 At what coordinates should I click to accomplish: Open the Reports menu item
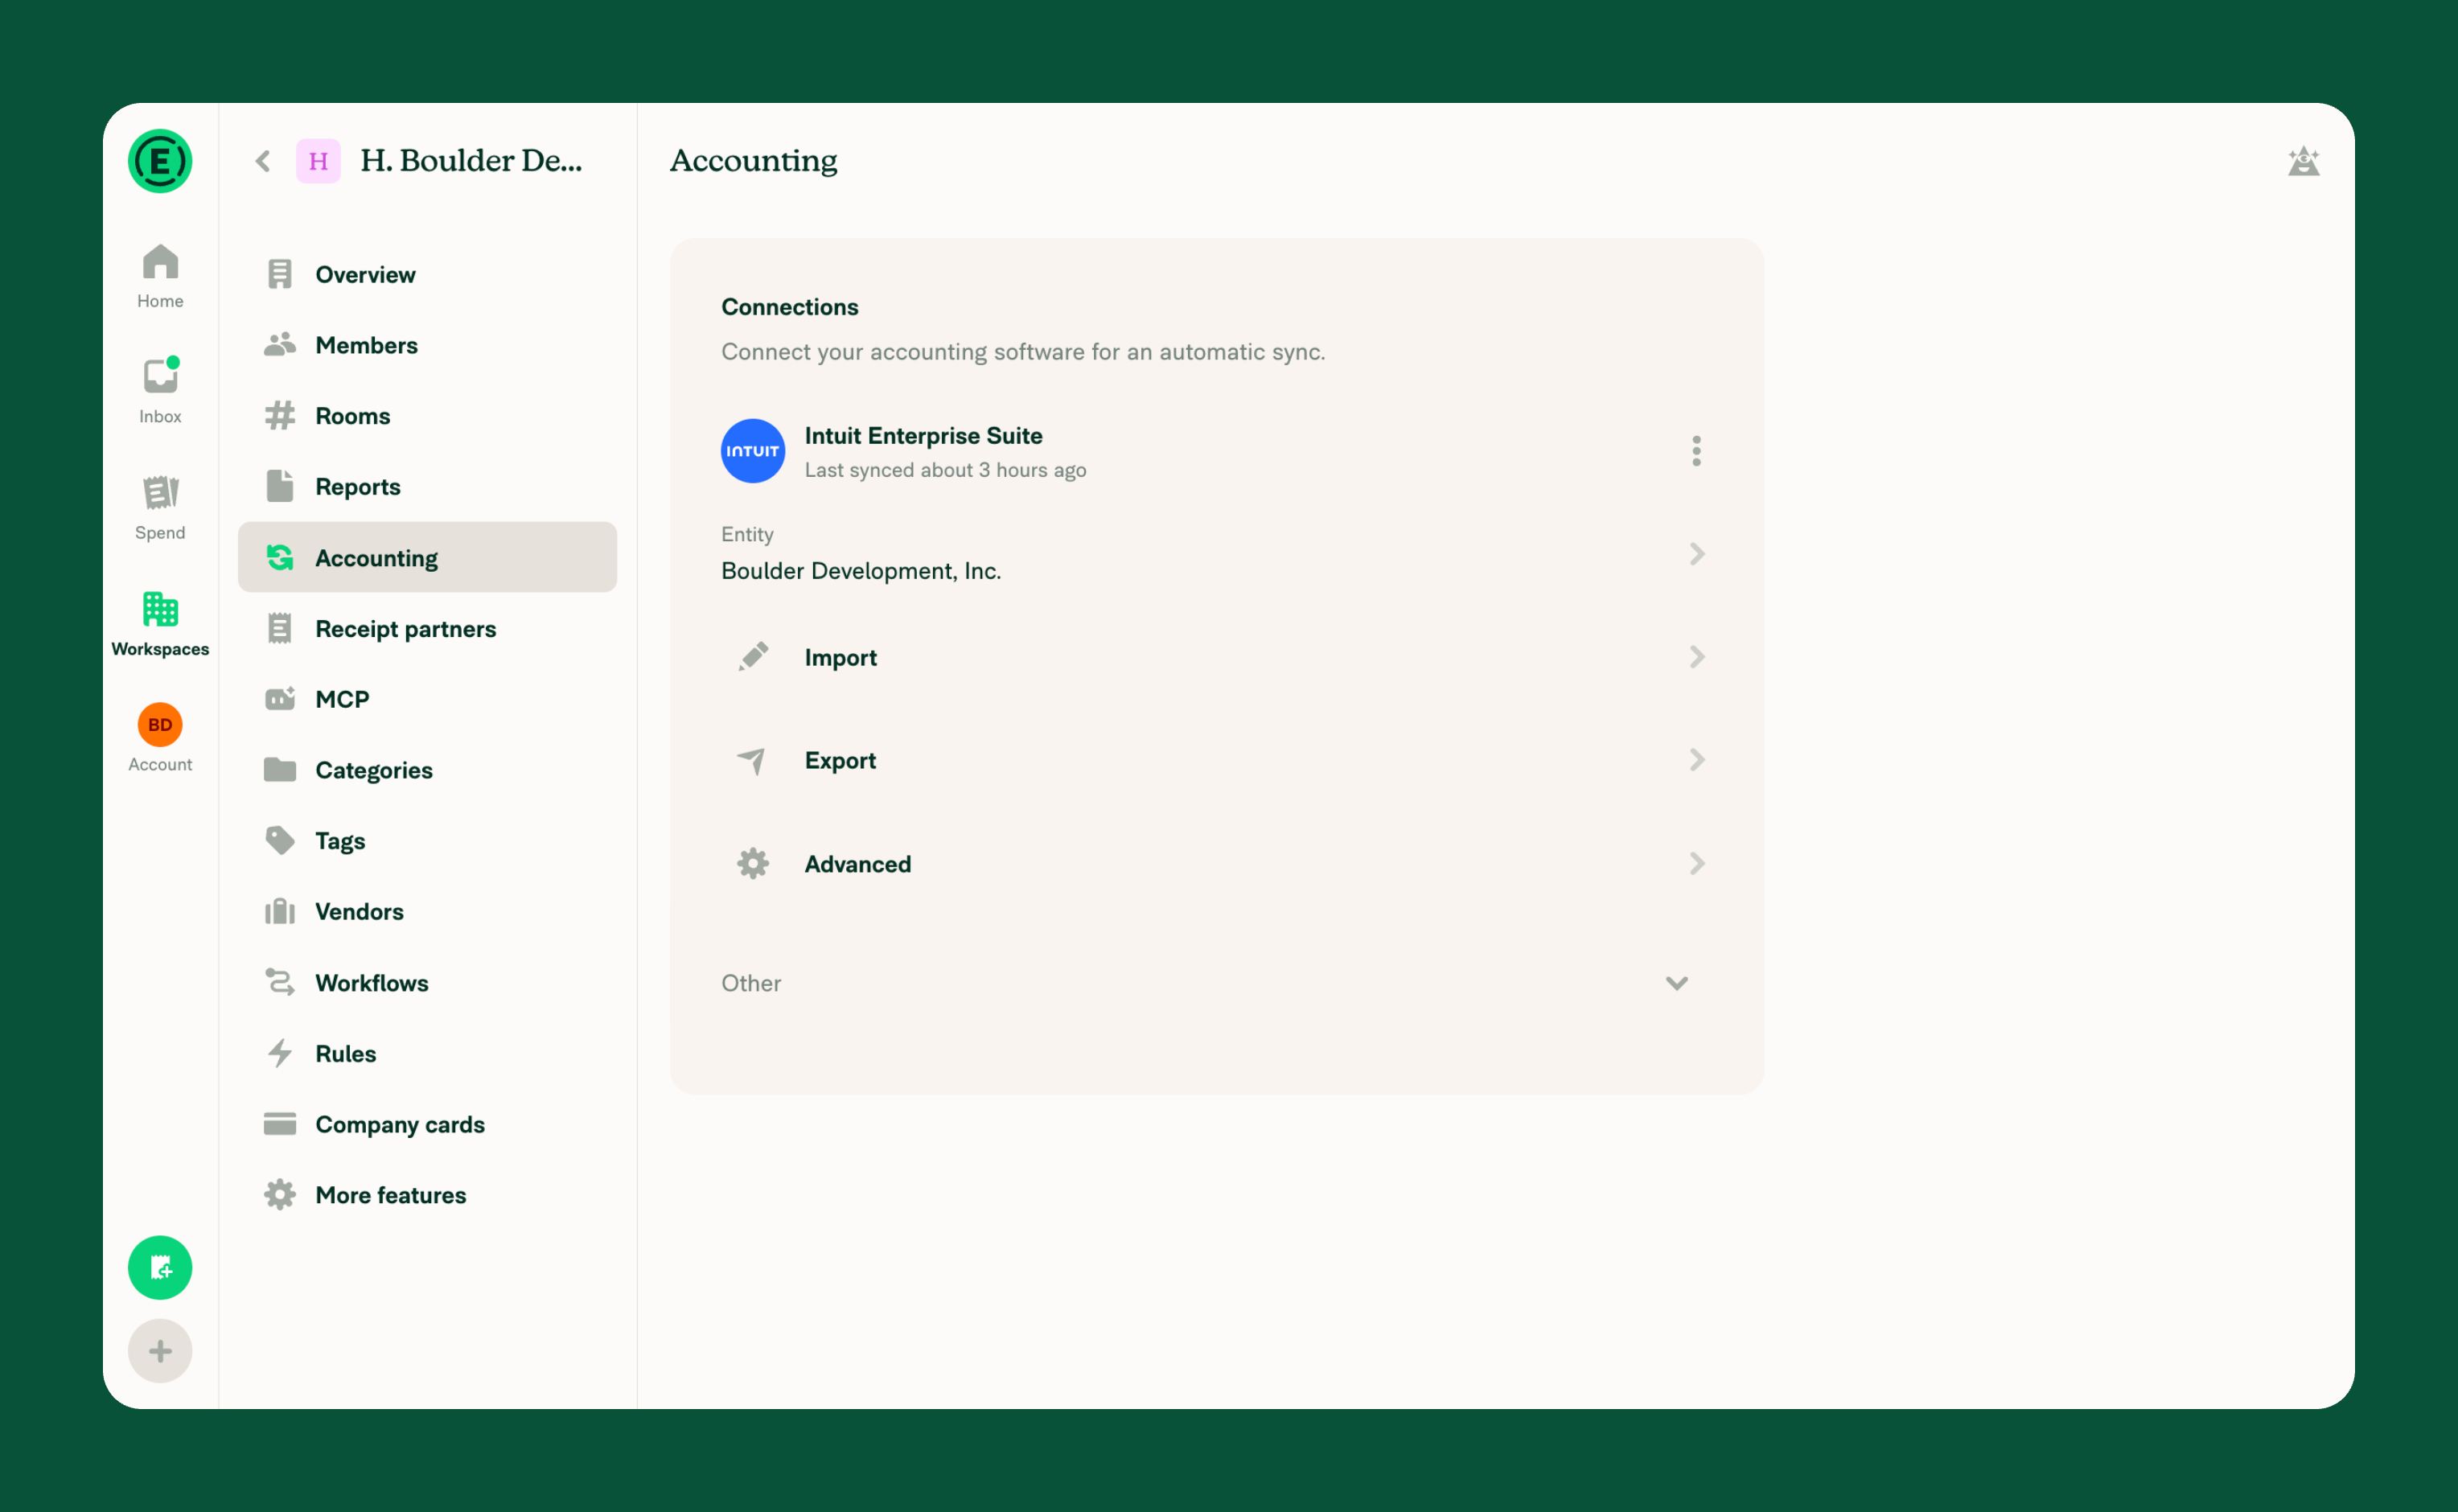[427, 487]
